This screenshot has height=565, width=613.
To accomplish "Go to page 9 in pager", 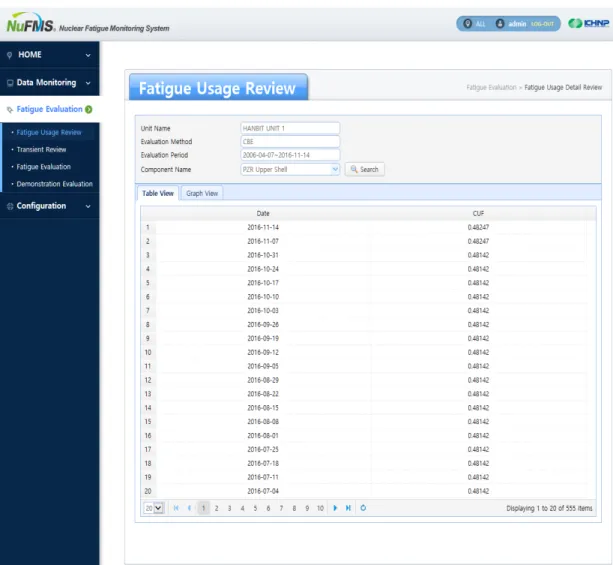I will pyautogui.click(x=307, y=508).
